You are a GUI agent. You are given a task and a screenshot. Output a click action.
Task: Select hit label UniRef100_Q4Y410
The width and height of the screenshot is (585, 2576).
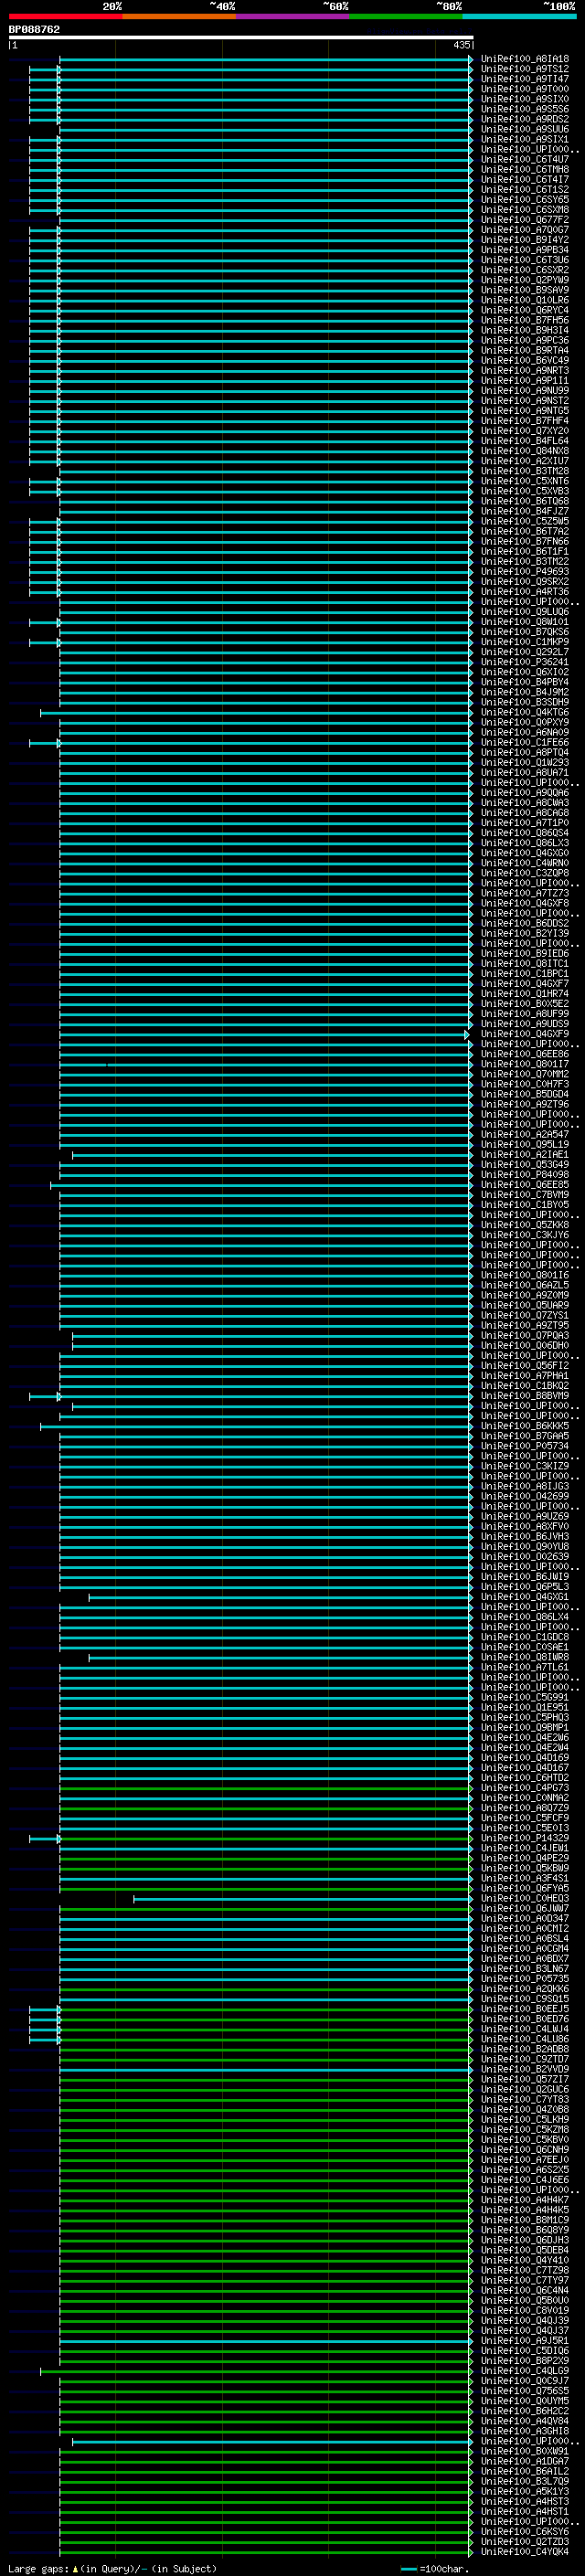pos(525,2261)
